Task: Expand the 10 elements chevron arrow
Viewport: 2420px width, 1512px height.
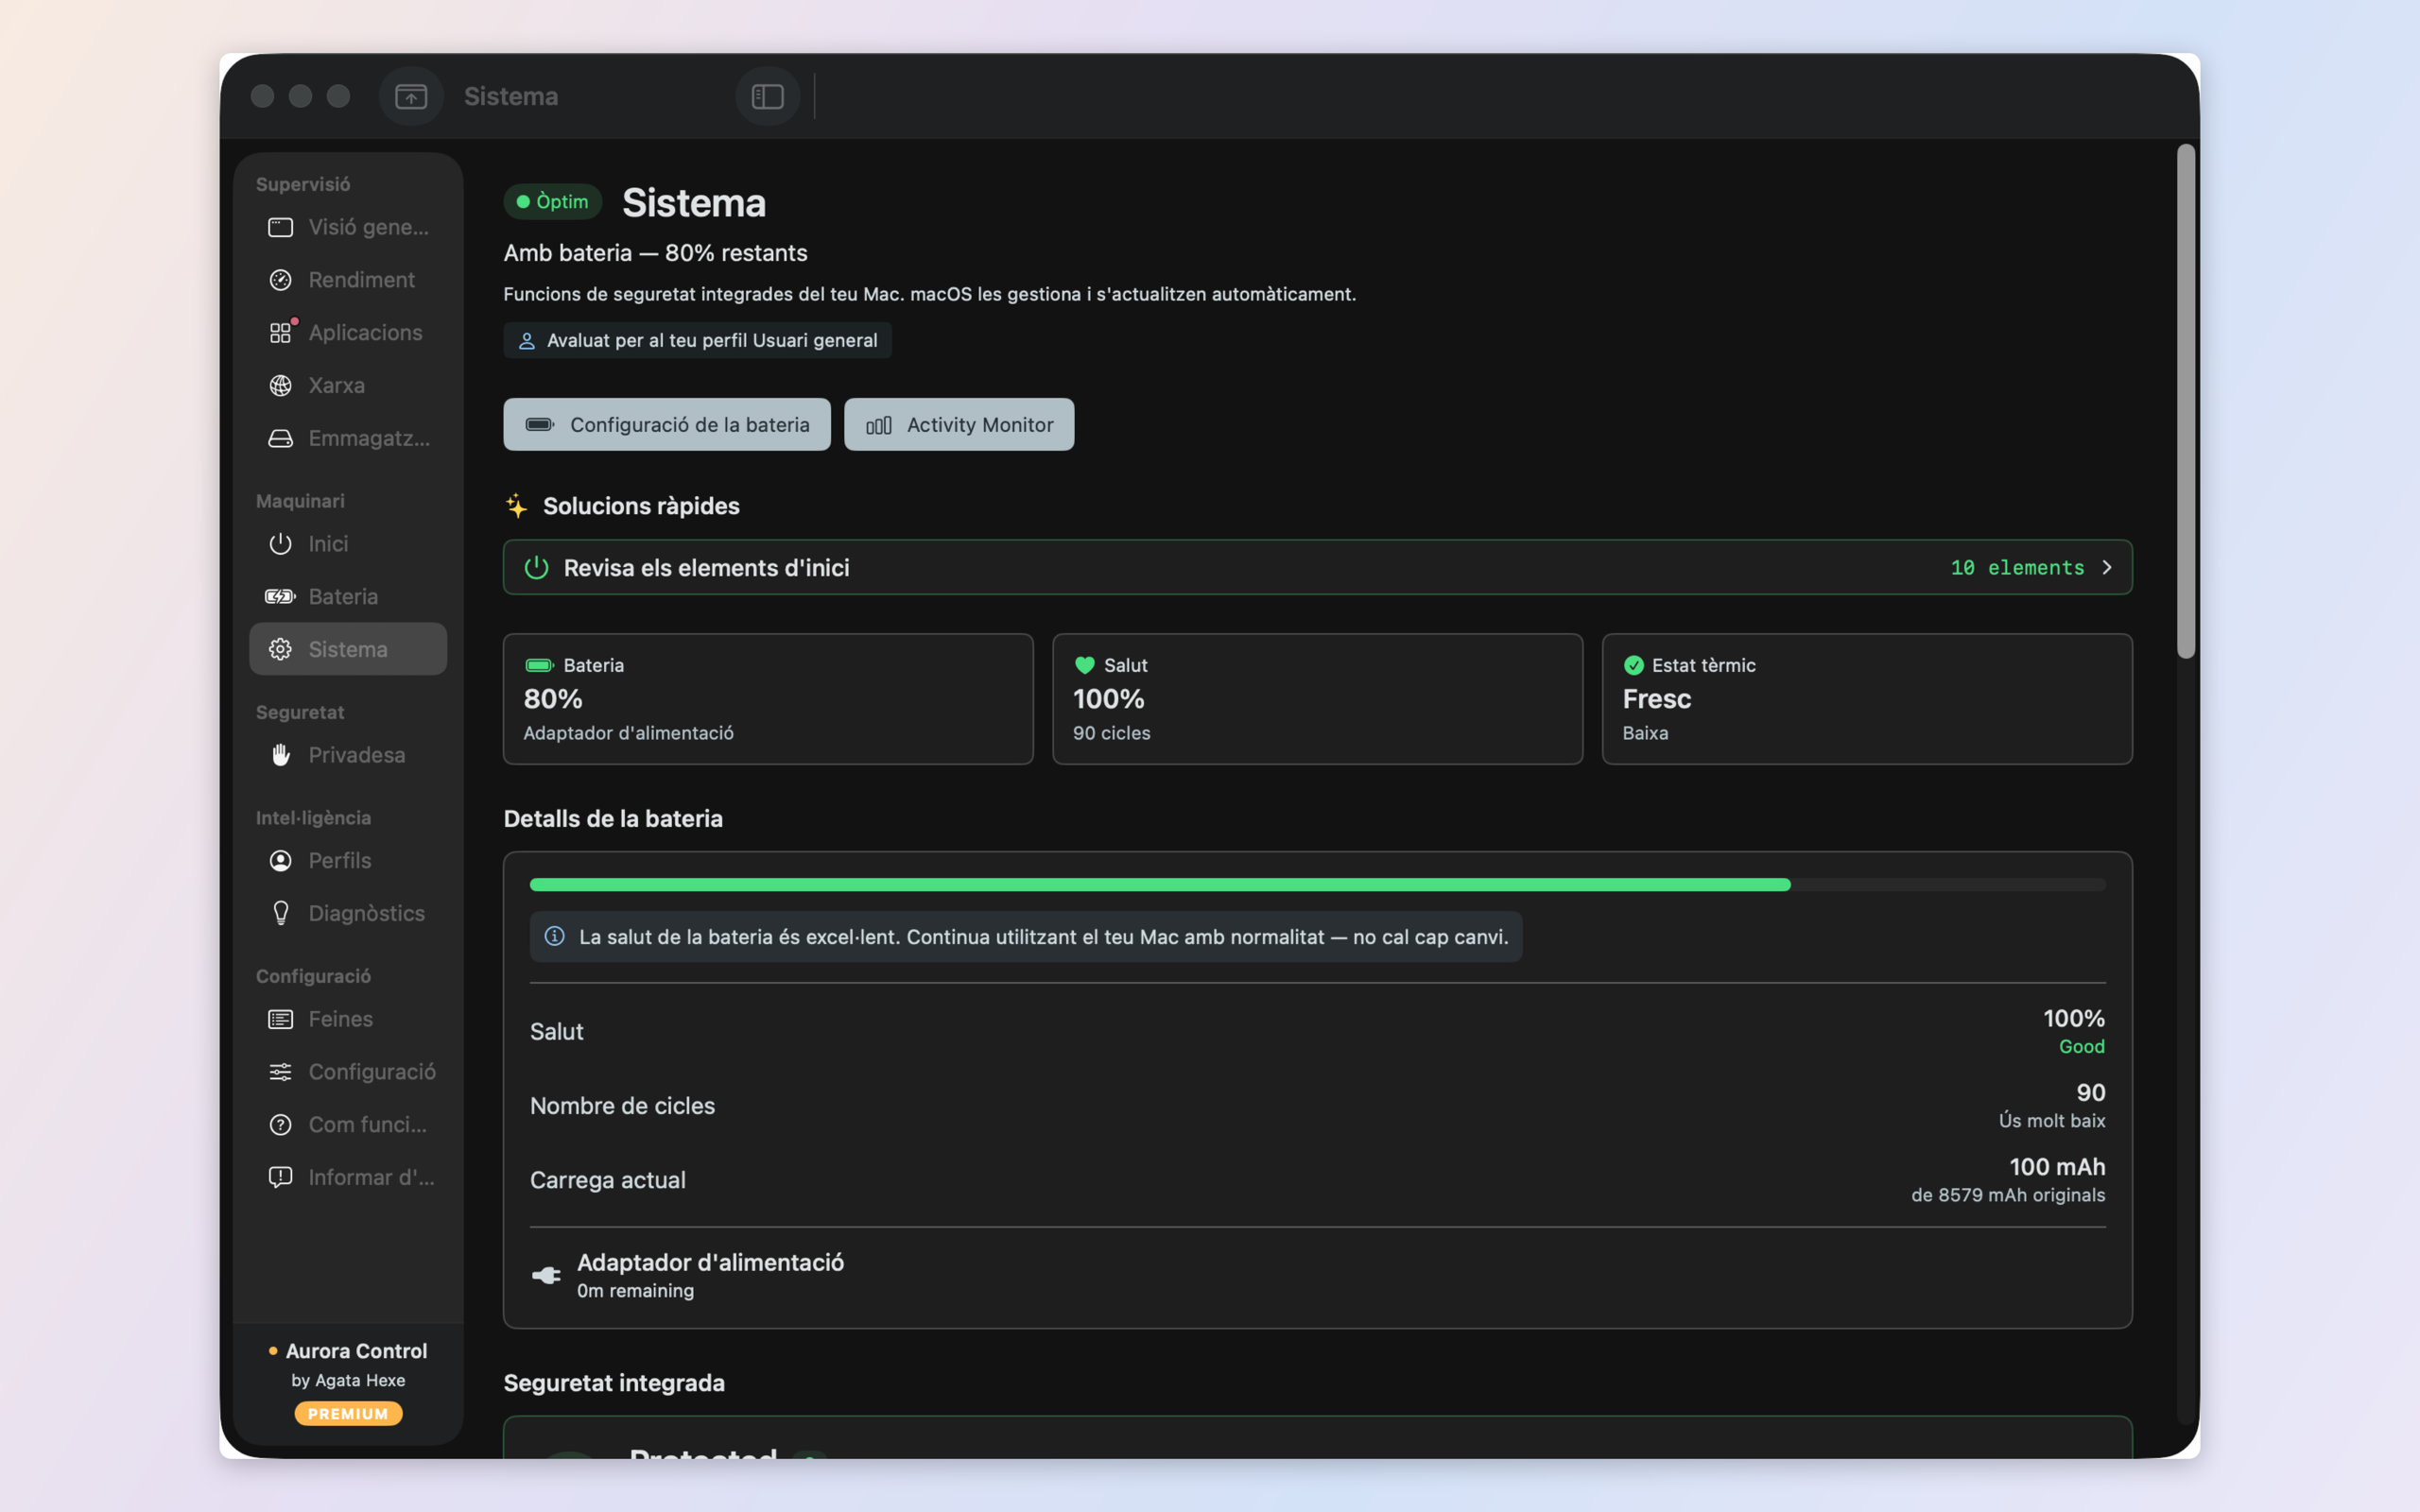Action: pos(2107,568)
